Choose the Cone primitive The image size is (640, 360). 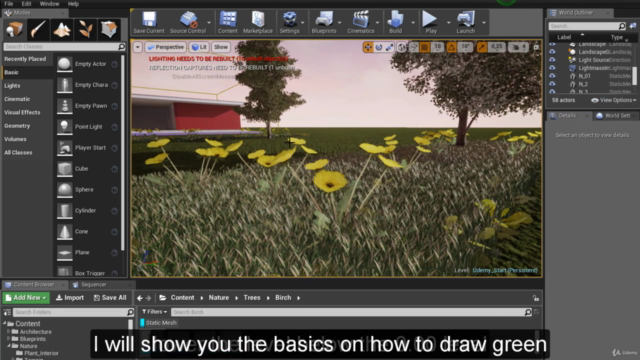[x=87, y=231]
